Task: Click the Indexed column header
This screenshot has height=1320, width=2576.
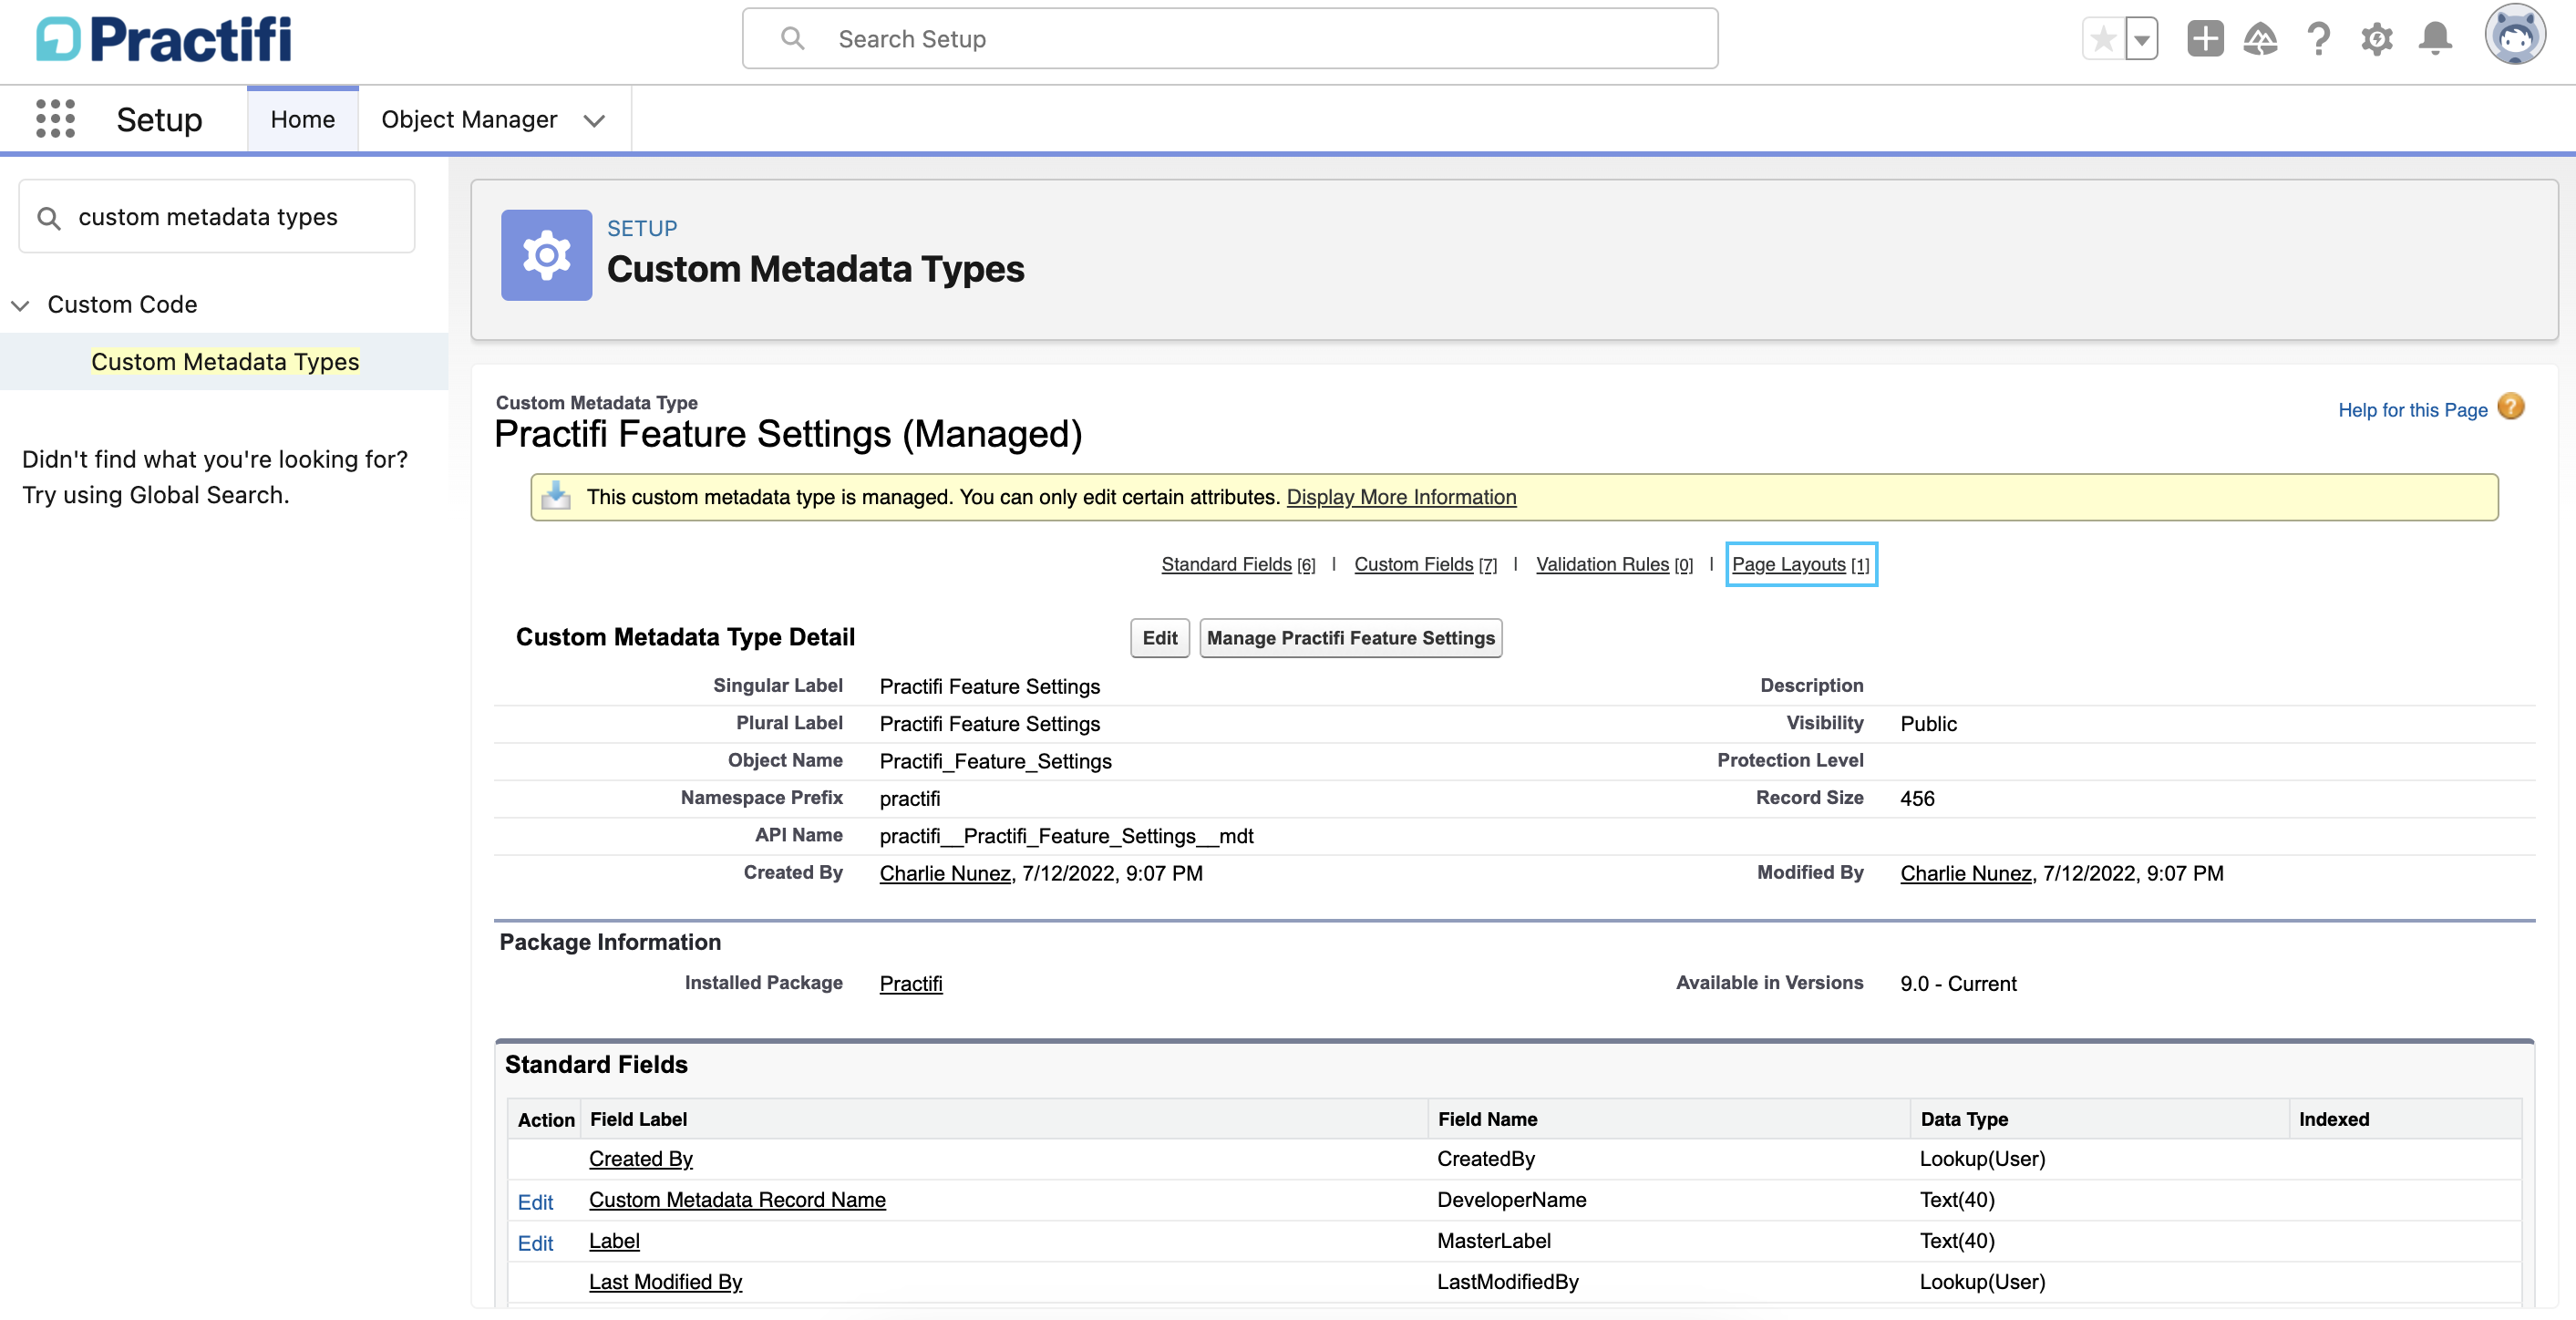Action: coord(2333,1119)
